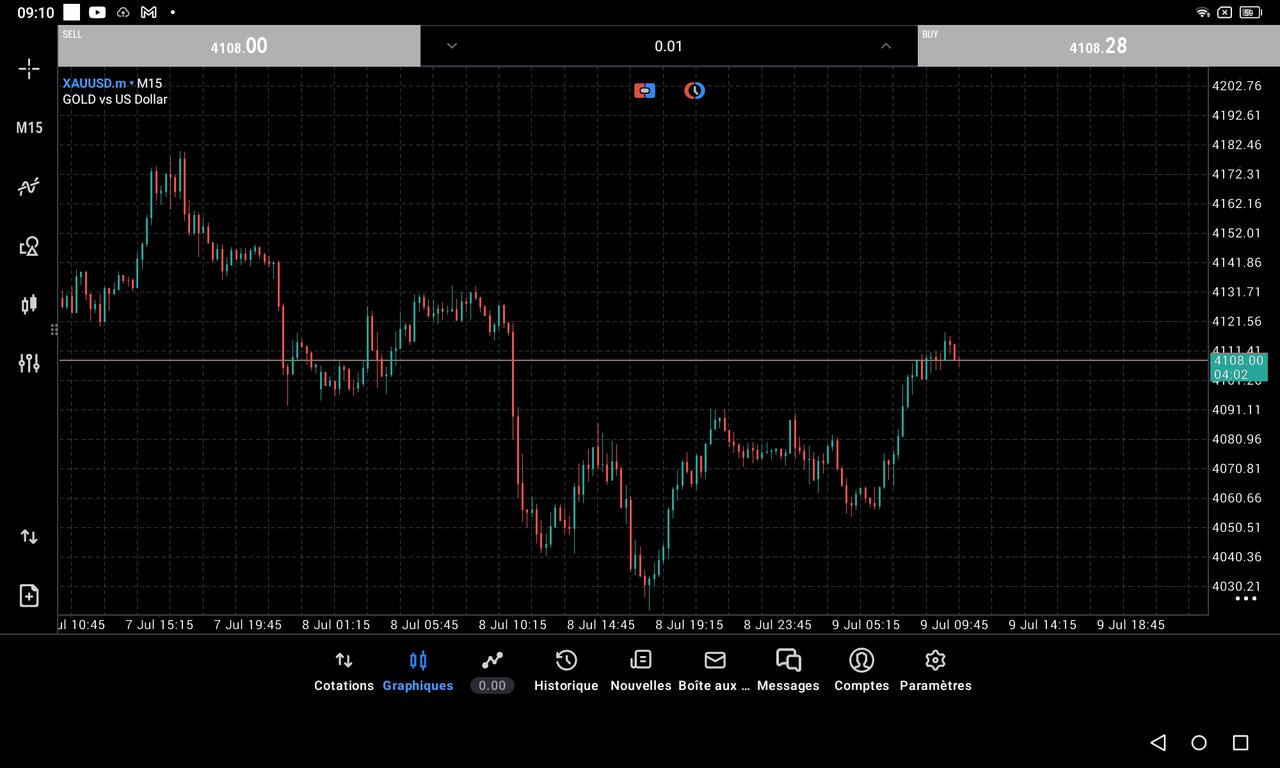Open the drawing objects tool
1280x768 pixels.
point(29,246)
